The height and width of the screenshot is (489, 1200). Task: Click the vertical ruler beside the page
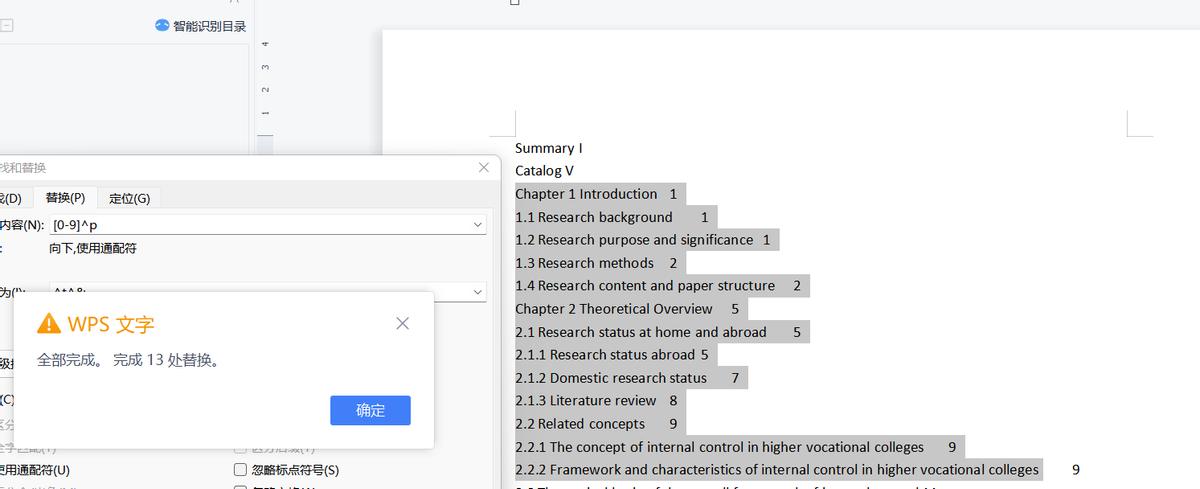(x=265, y=80)
